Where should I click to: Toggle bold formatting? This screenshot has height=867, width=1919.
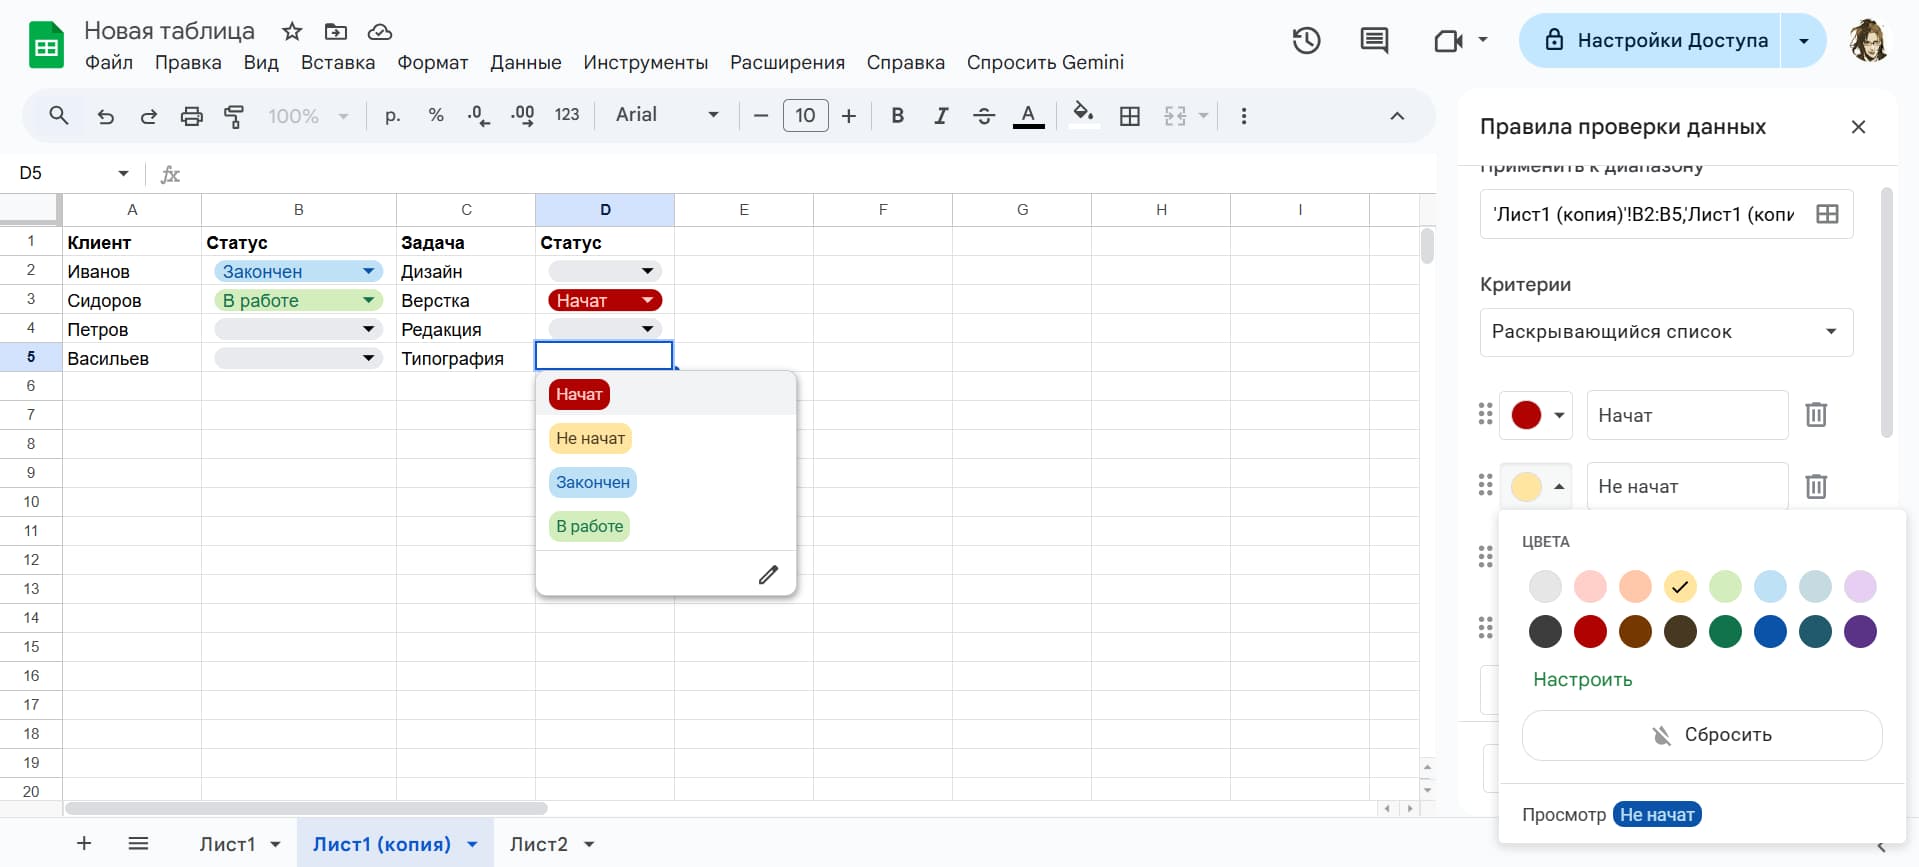coord(897,116)
